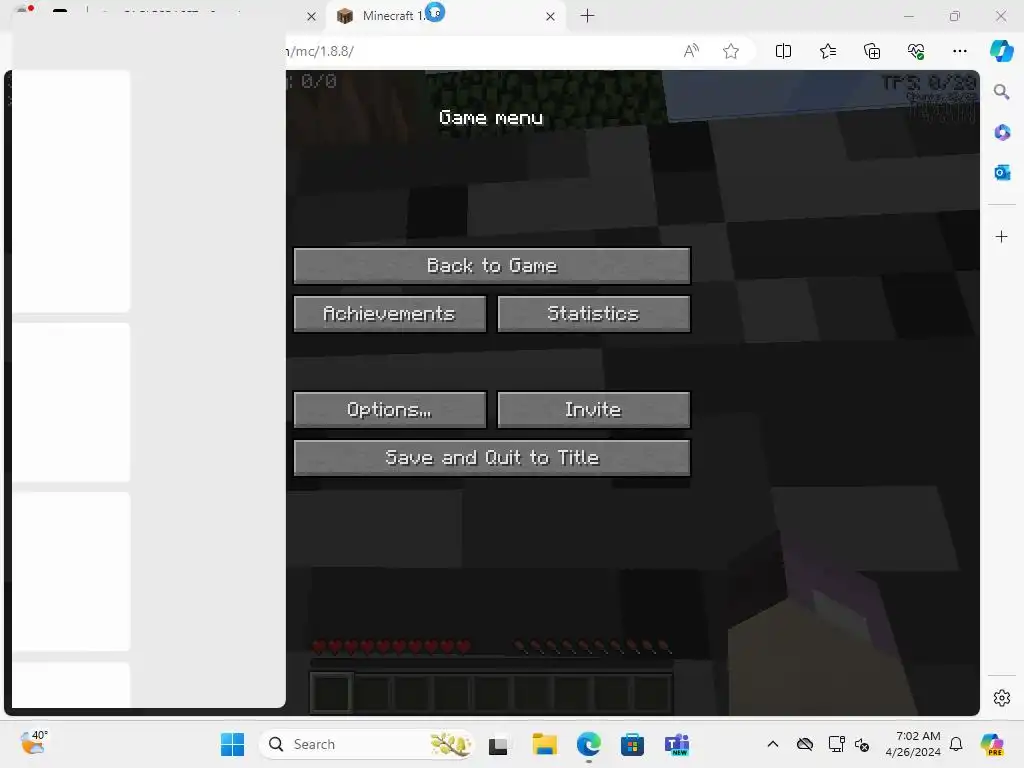Open the Collections panel
This screenshot has height=768, width=1024.
pos(872,51)
